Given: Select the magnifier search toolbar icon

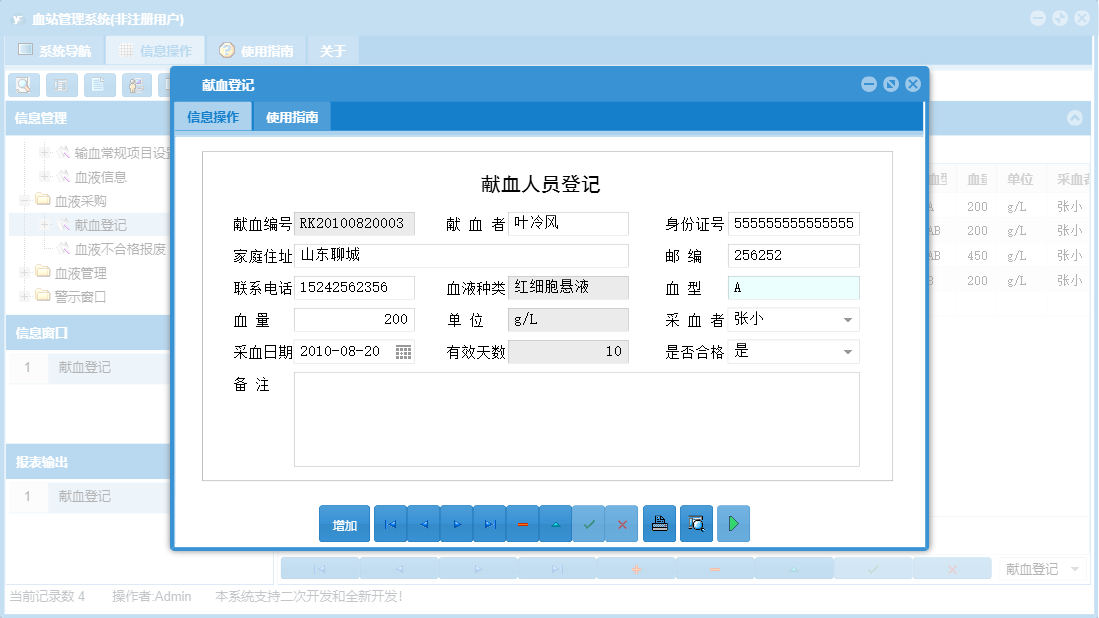Looking at the screenshot, I should [22, 84].
